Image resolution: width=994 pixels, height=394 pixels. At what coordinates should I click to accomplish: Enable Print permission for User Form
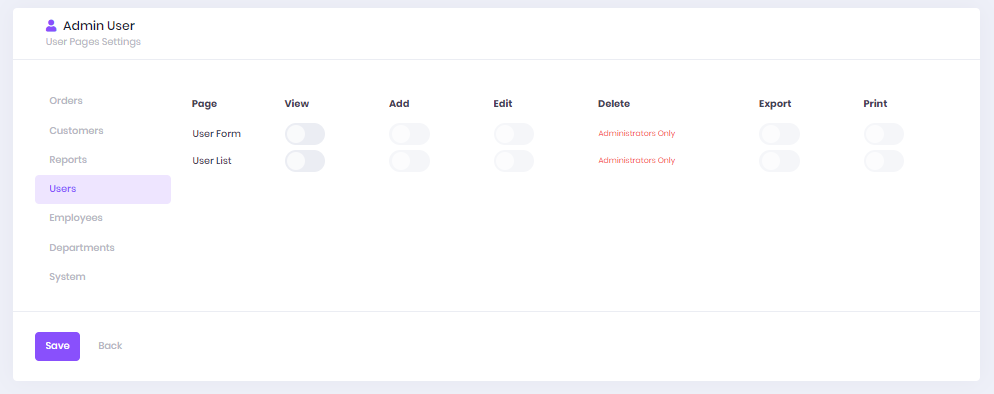pos(884,134)
